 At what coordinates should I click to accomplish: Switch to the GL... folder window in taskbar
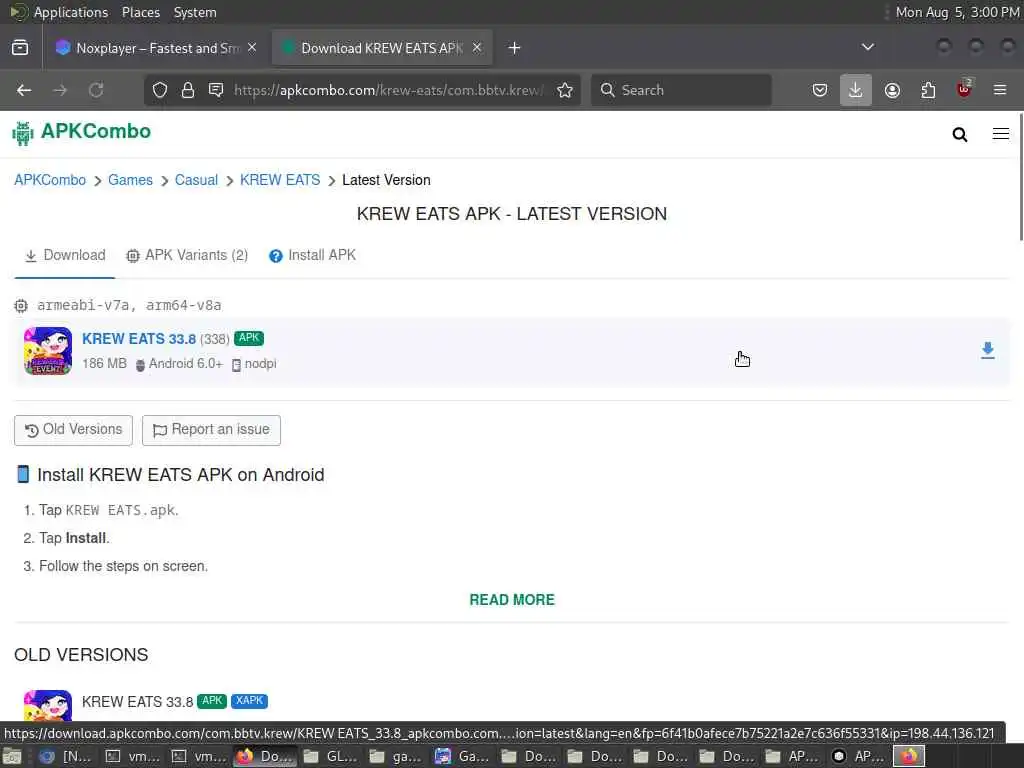coord(331,757)
